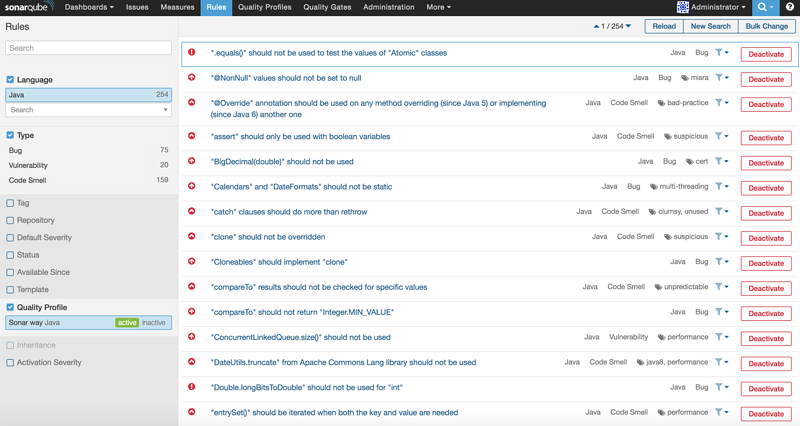Open the Administrator account dropdown
Viewport: 800px width, 426px height.
click(x=718, y=7)
